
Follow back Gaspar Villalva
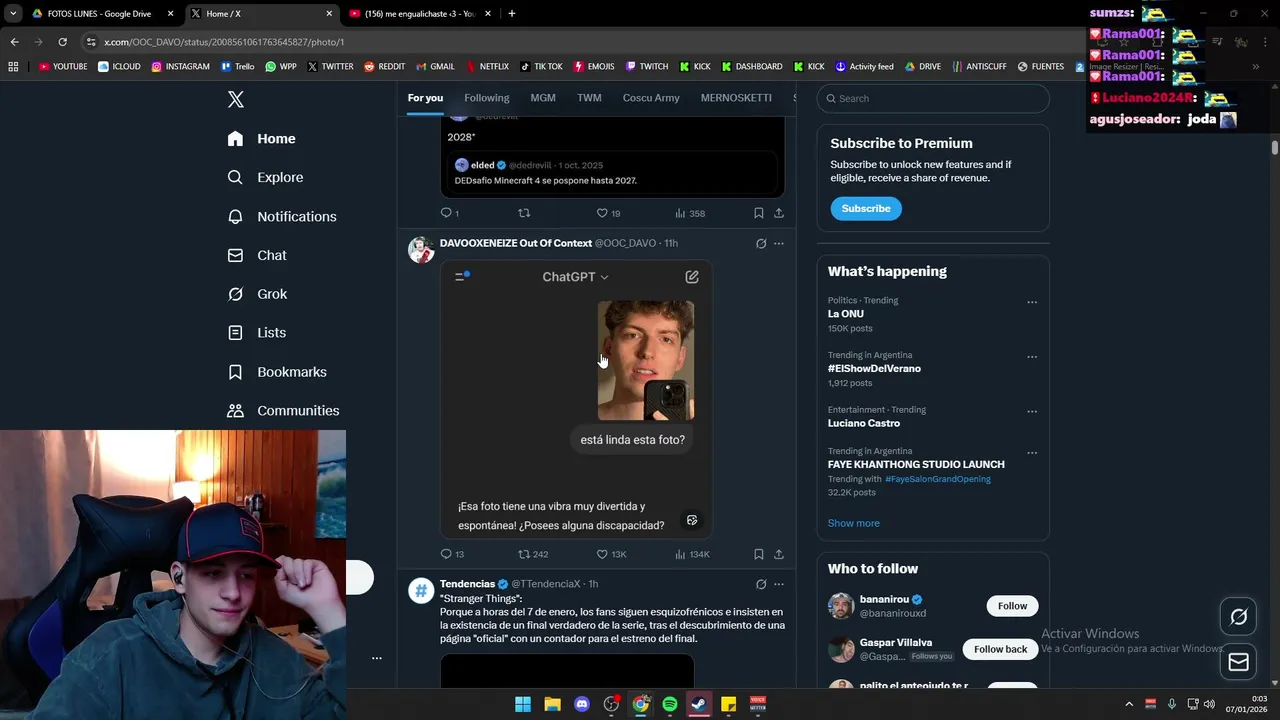[x=1000, y=649]
